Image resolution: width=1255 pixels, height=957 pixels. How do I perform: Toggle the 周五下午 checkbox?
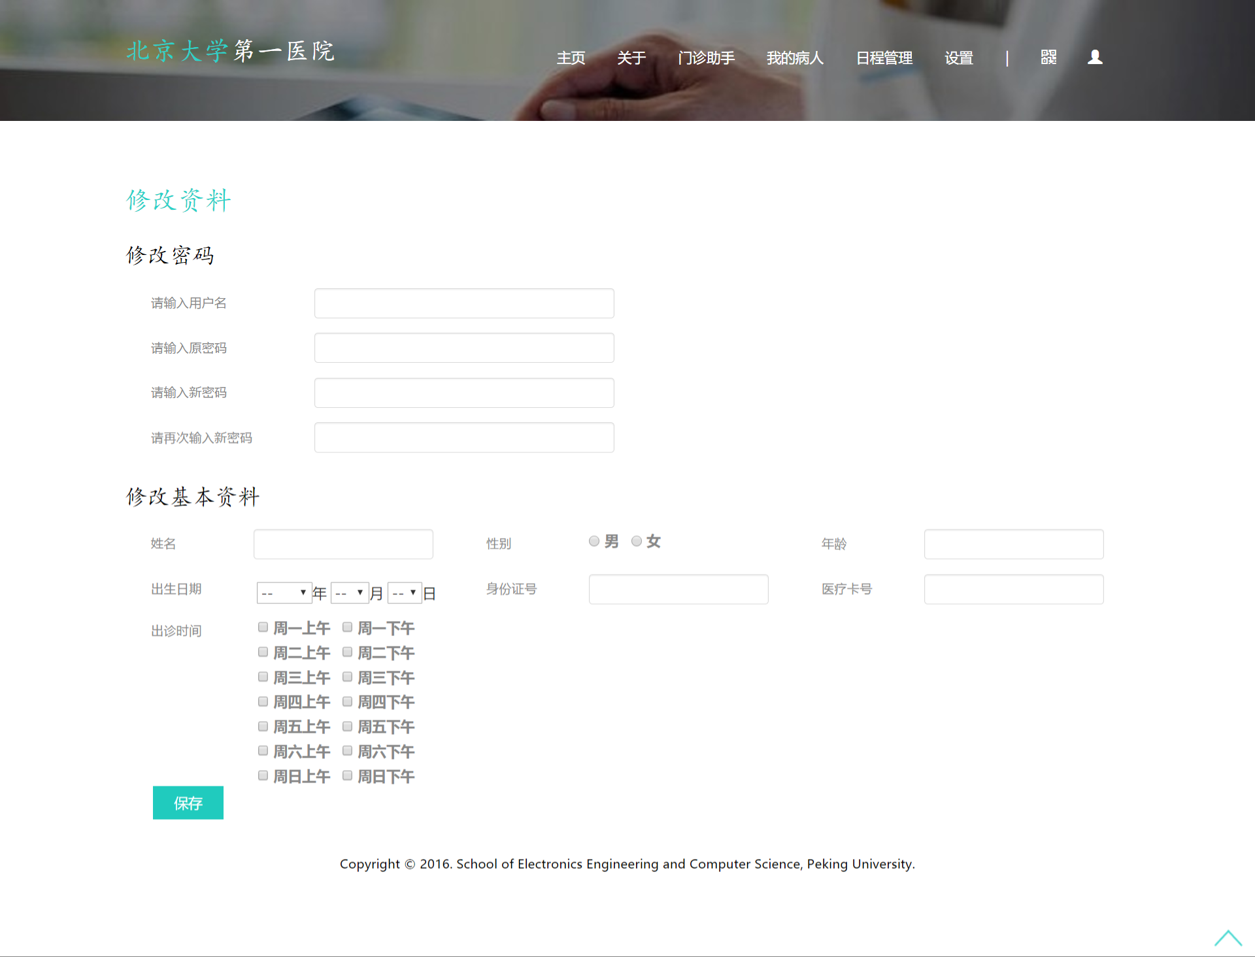[x=347, y=726]
